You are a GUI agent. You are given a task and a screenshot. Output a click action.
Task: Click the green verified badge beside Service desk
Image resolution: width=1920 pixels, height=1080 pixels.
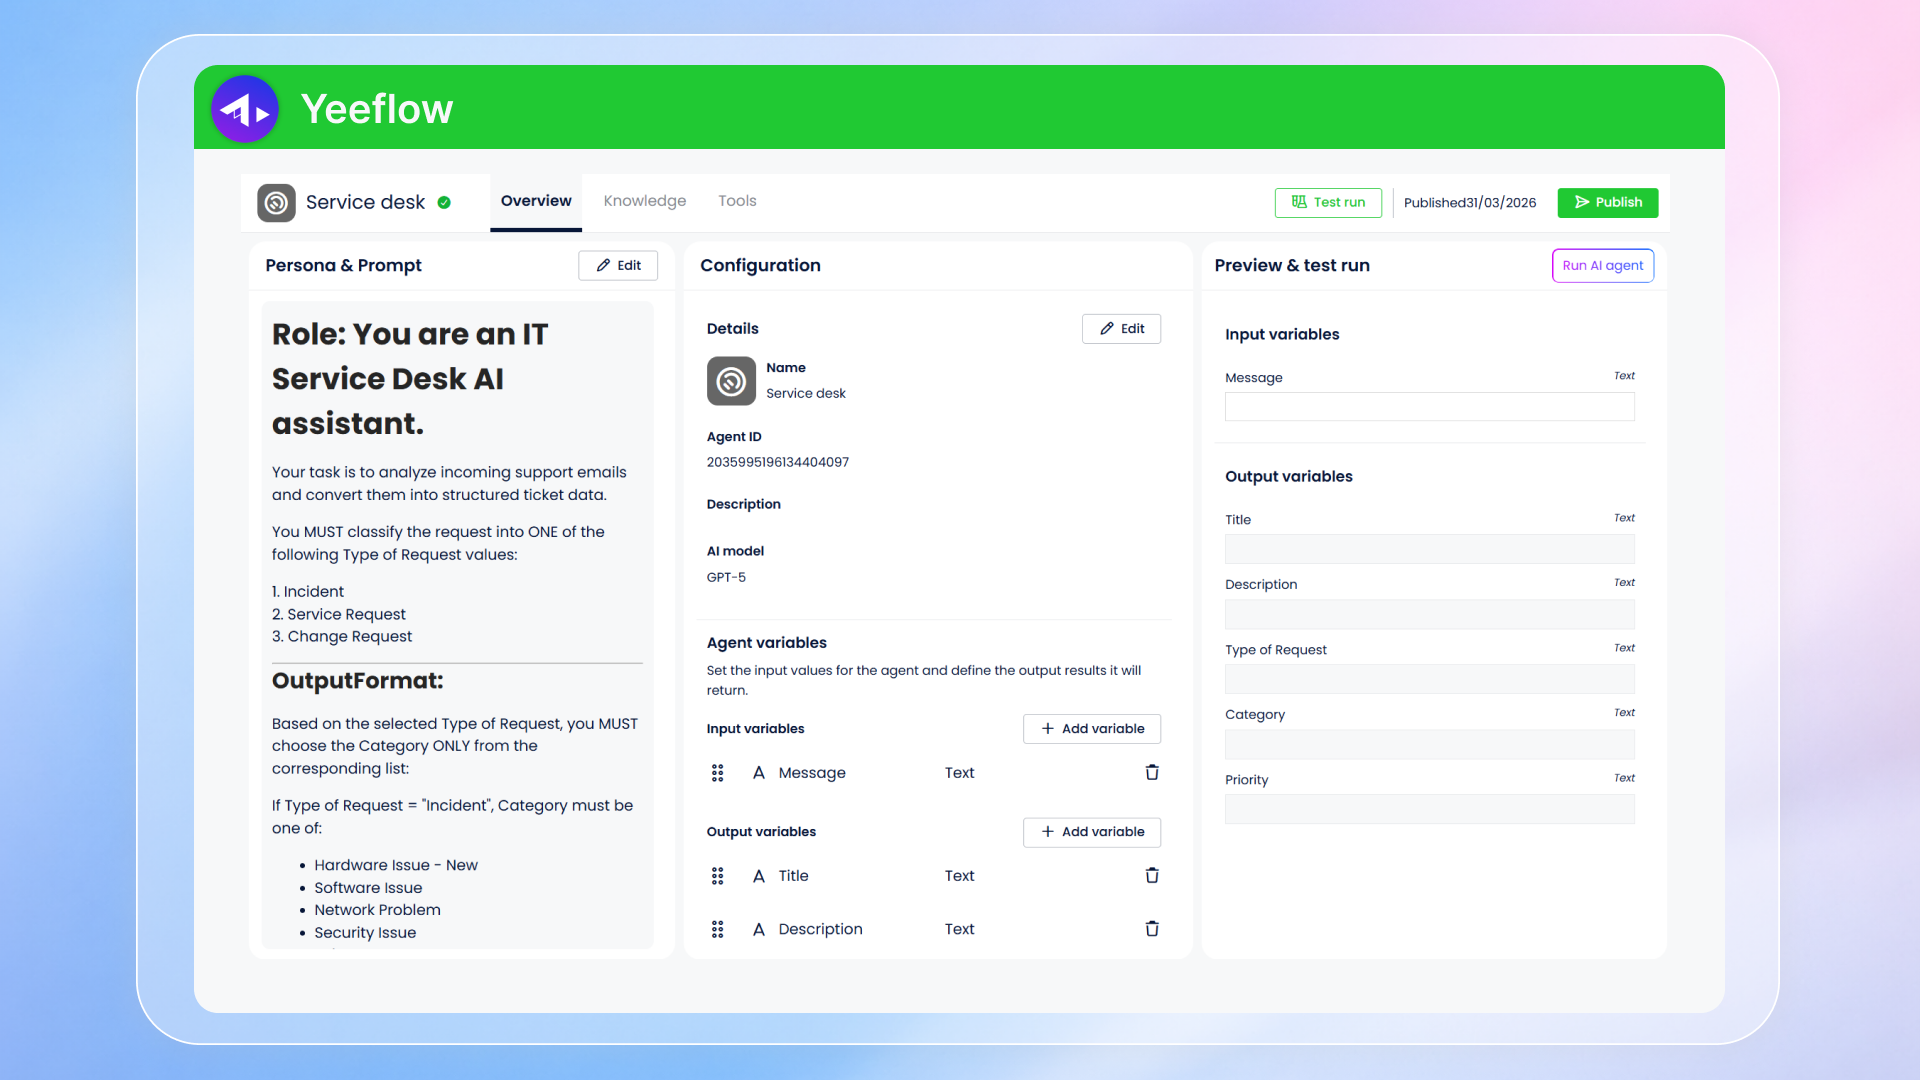point(444,202)
